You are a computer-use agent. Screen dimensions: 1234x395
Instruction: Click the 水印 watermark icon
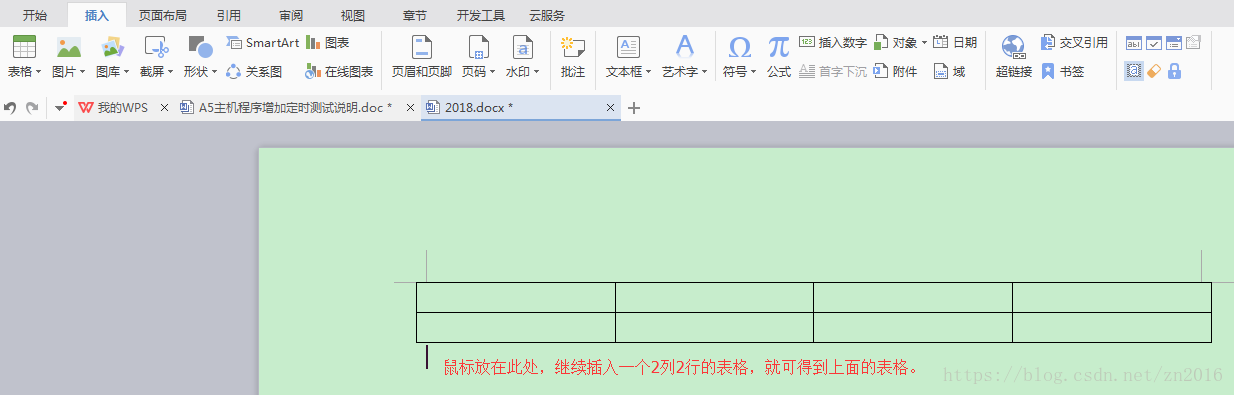click(522, 47)
